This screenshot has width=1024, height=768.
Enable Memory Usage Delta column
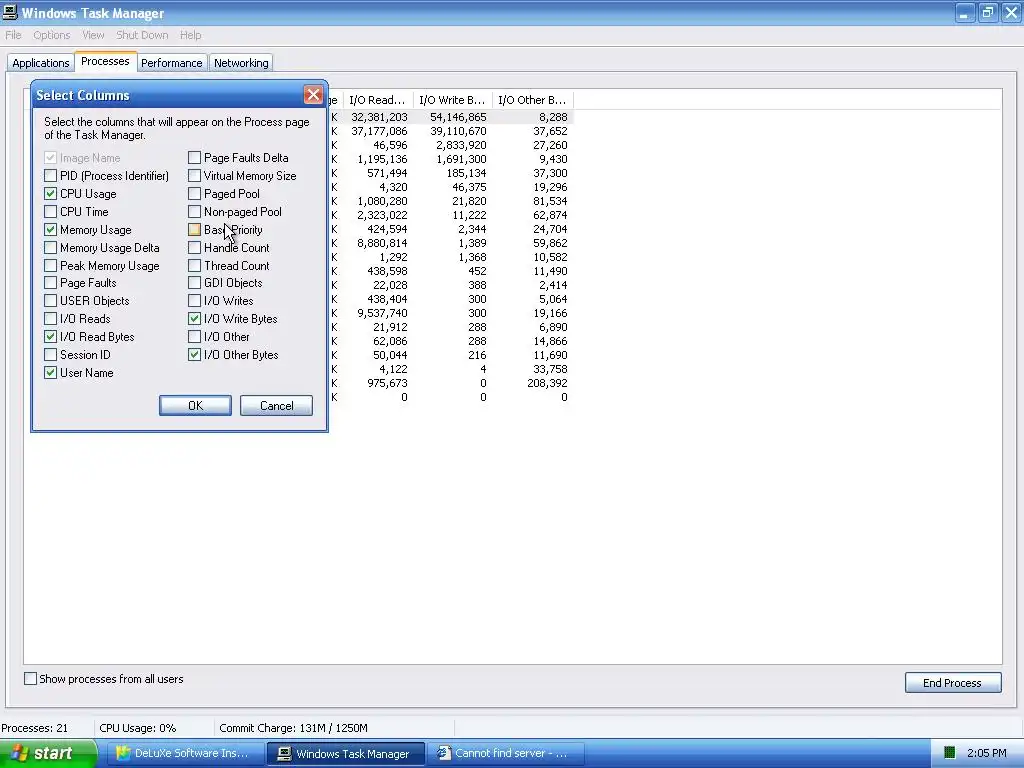pos(50,248)
